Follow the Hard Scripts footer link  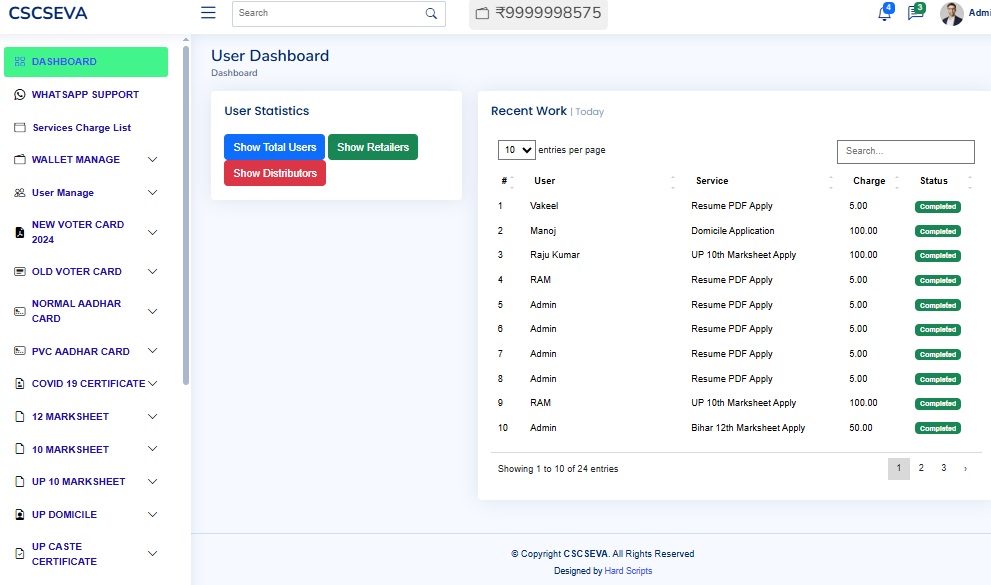(628, 571)
